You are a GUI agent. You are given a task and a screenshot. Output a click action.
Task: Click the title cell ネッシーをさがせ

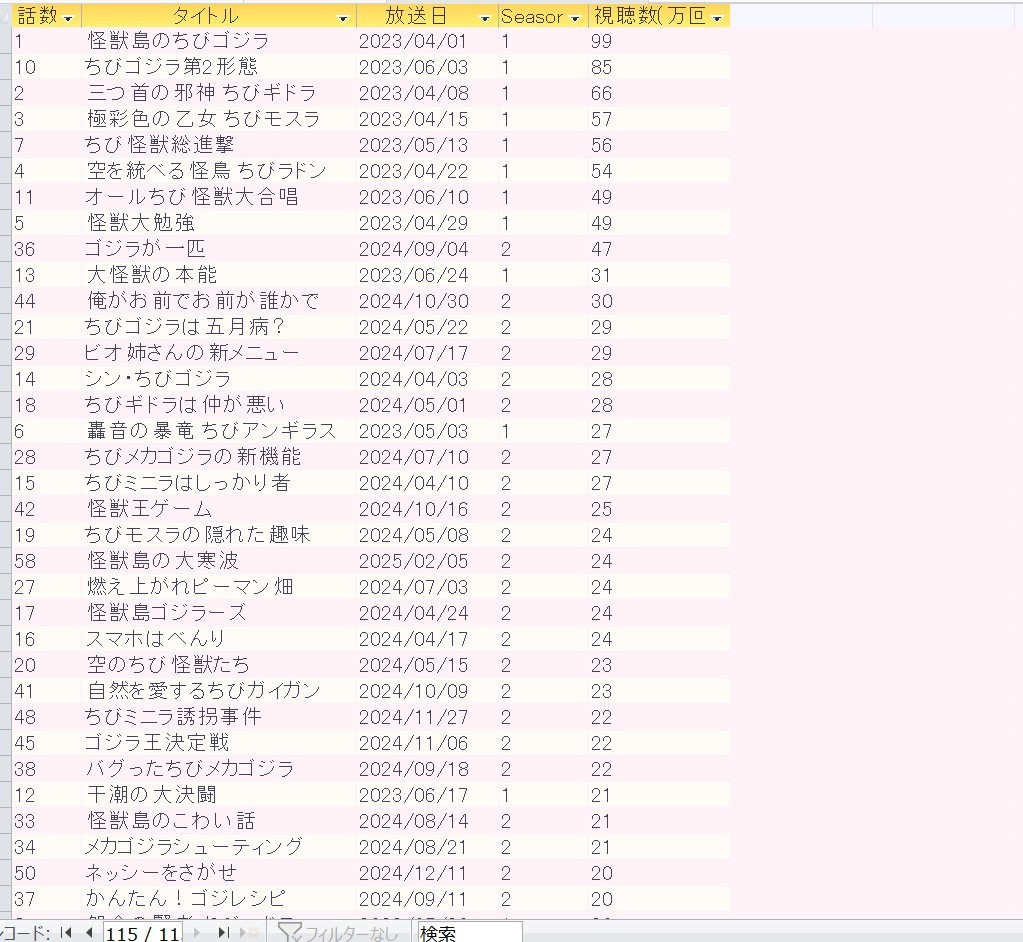[x=219, y=873]
